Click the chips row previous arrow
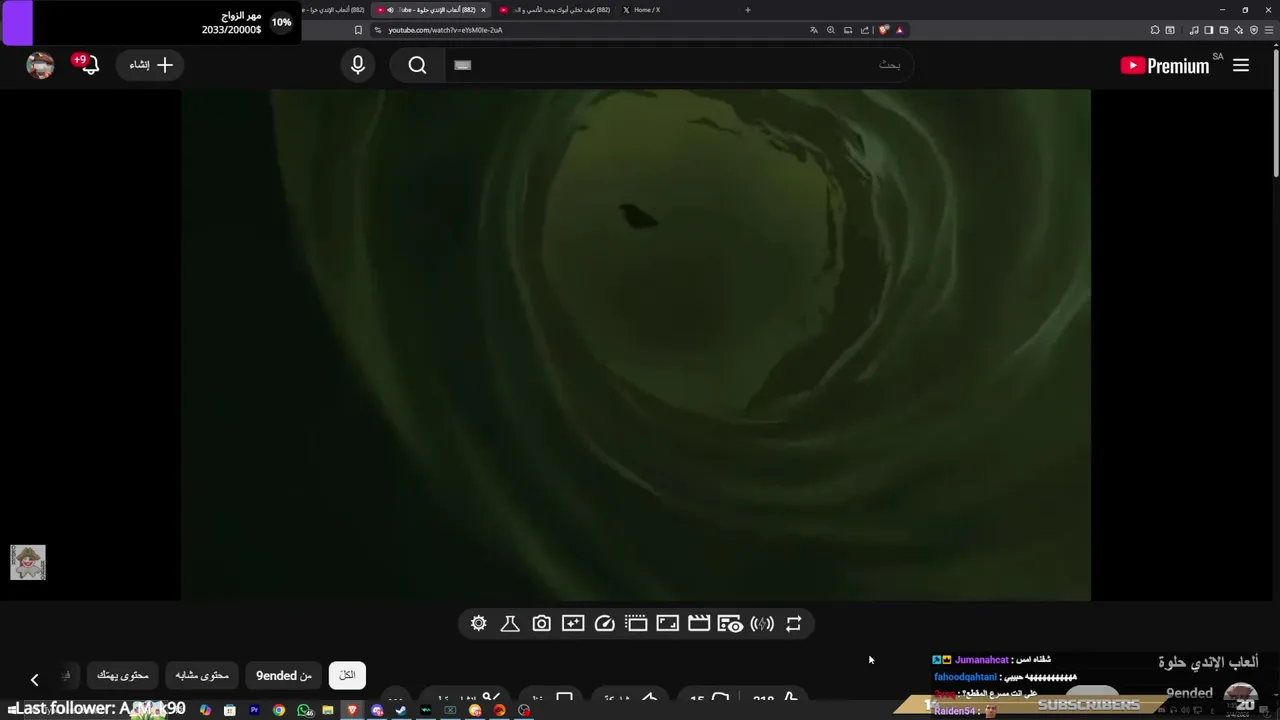This screenshot has height=720, width=1280. 34,680
